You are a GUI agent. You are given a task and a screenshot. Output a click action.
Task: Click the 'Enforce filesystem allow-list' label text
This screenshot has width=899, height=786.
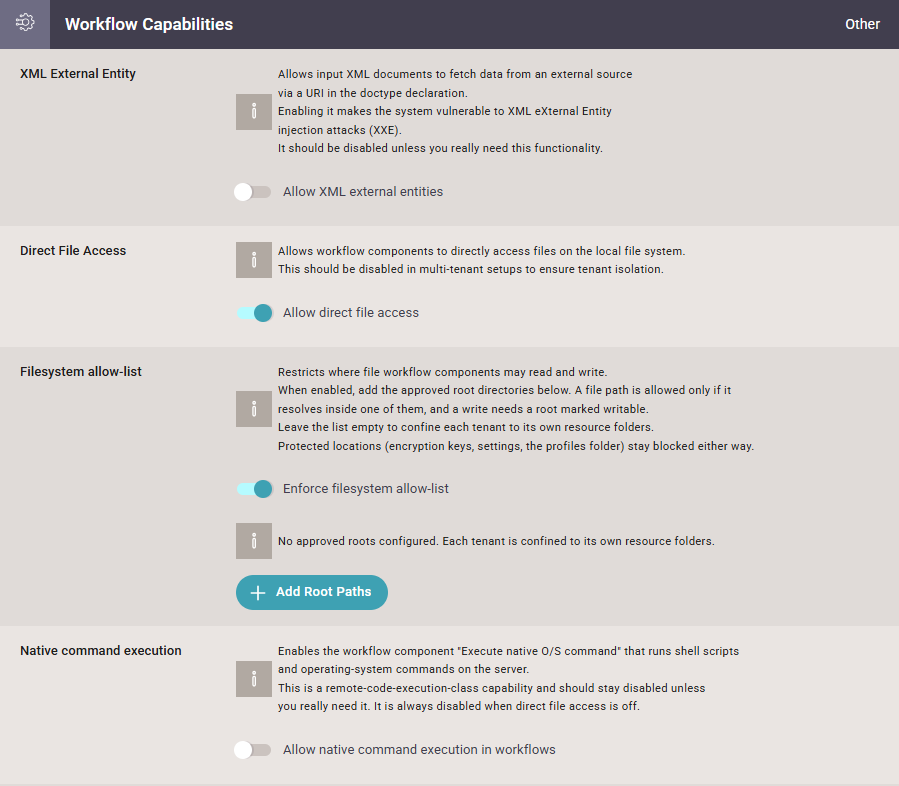tap(366, 488)
